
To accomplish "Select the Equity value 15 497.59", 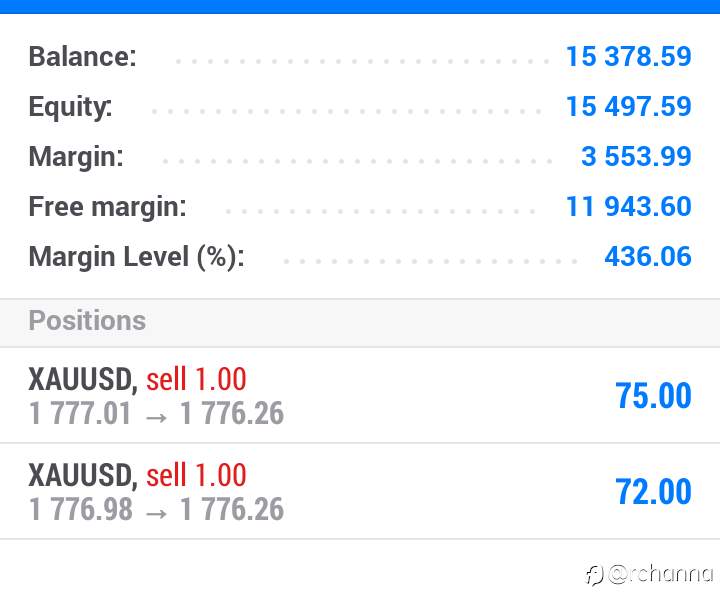I will click(x=629, y=107).
